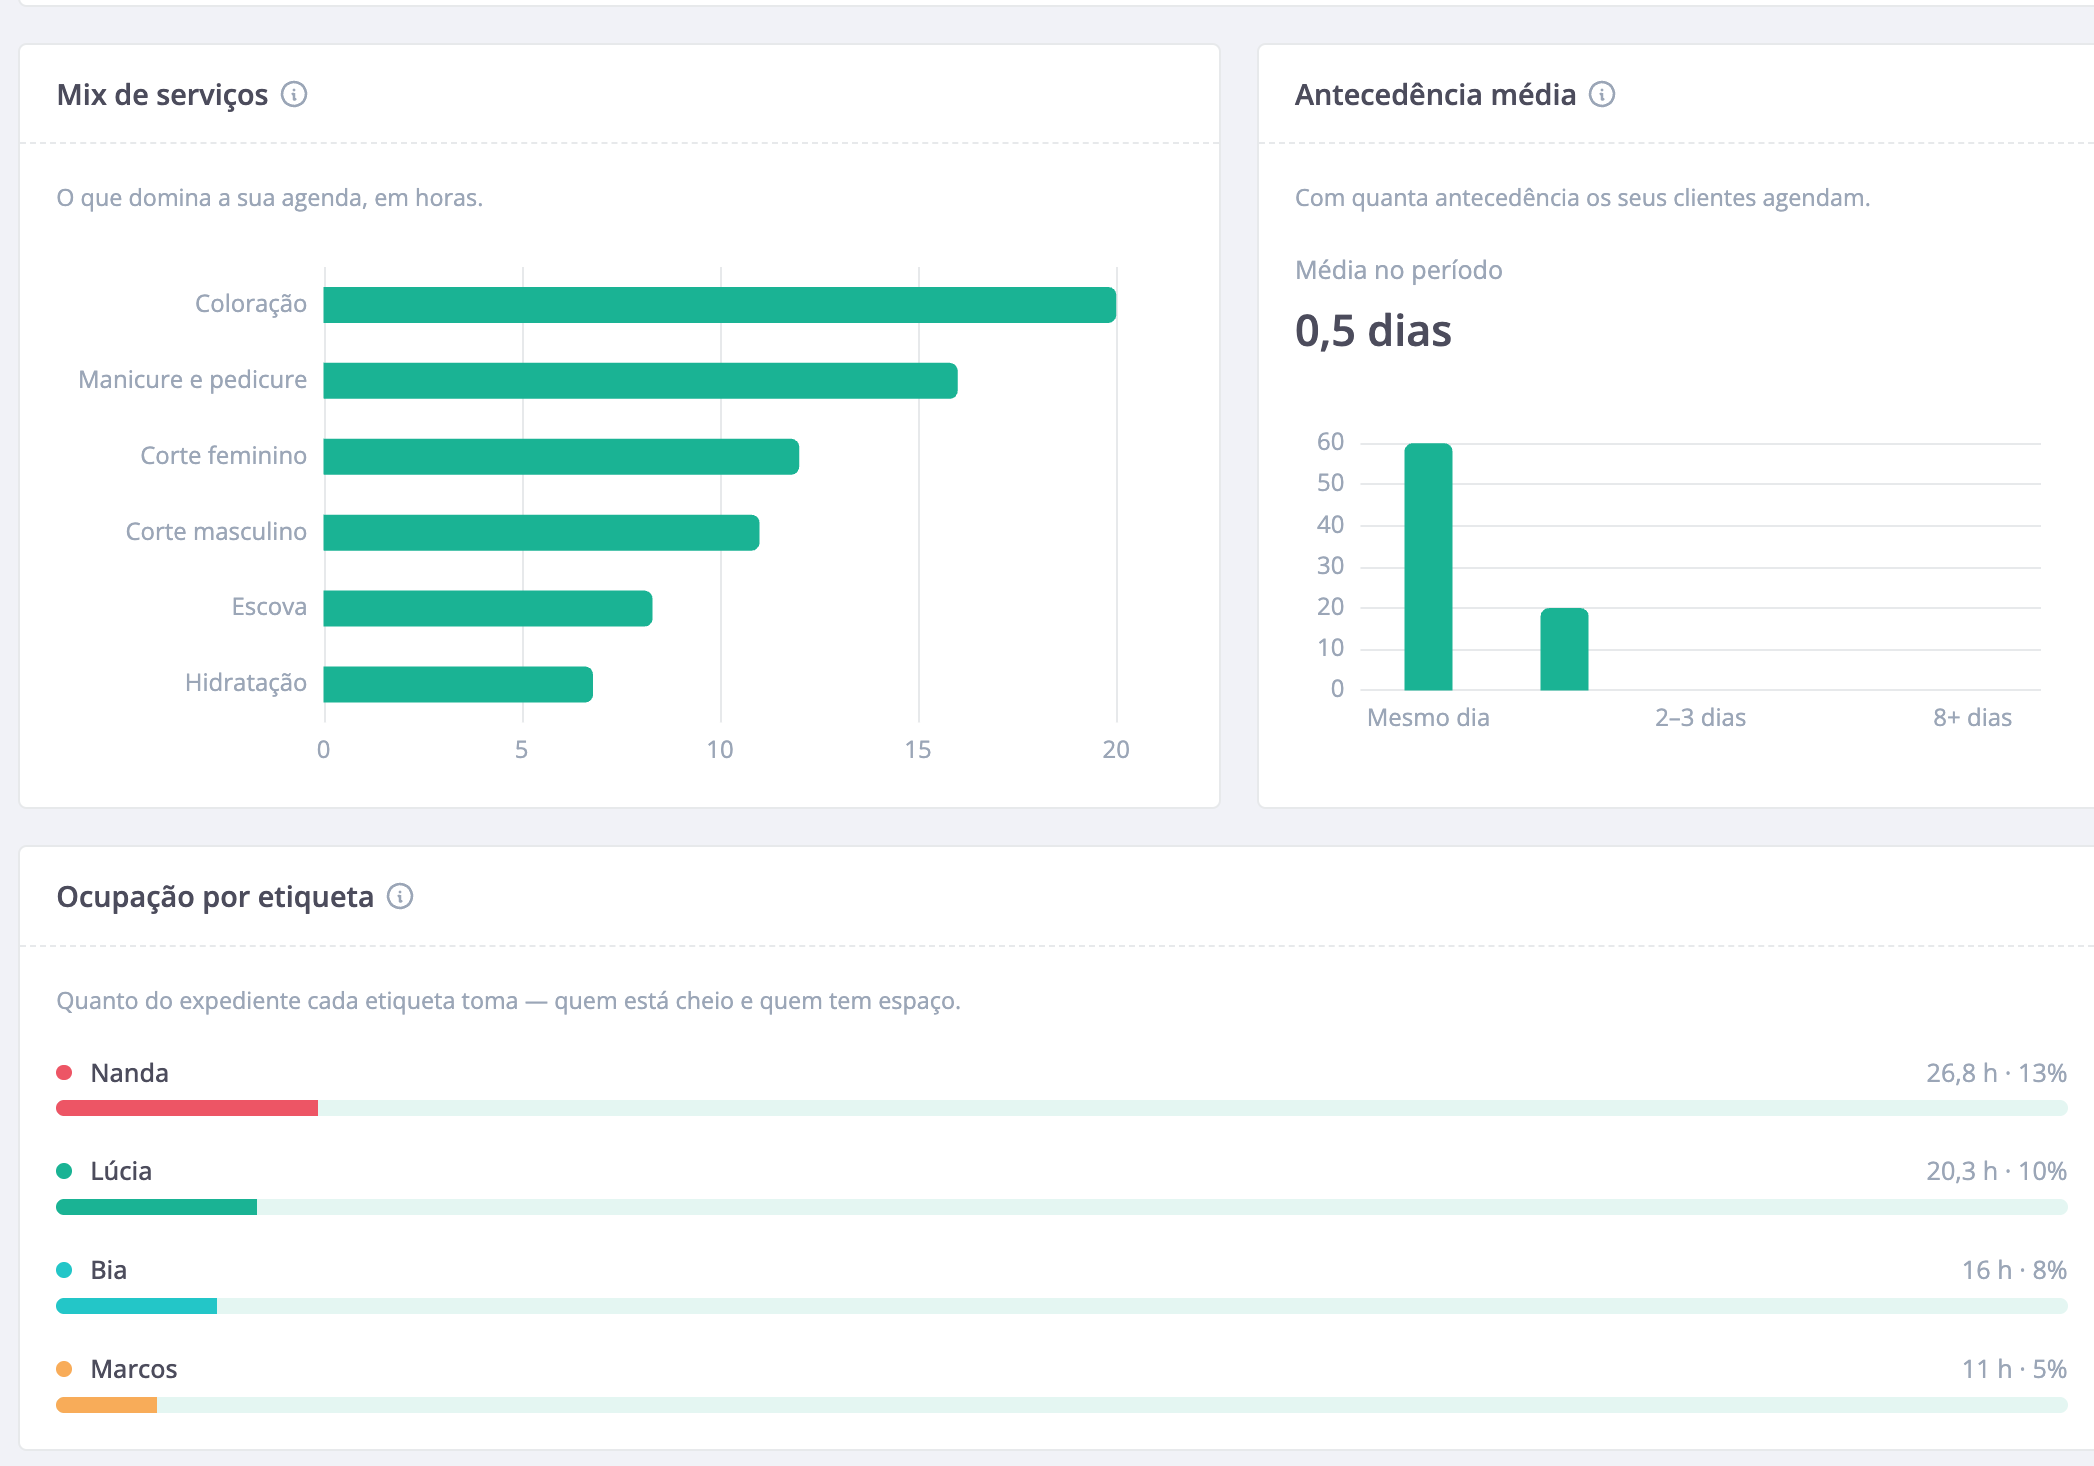Click the green dot beside Lúcia

(64, 1171)
